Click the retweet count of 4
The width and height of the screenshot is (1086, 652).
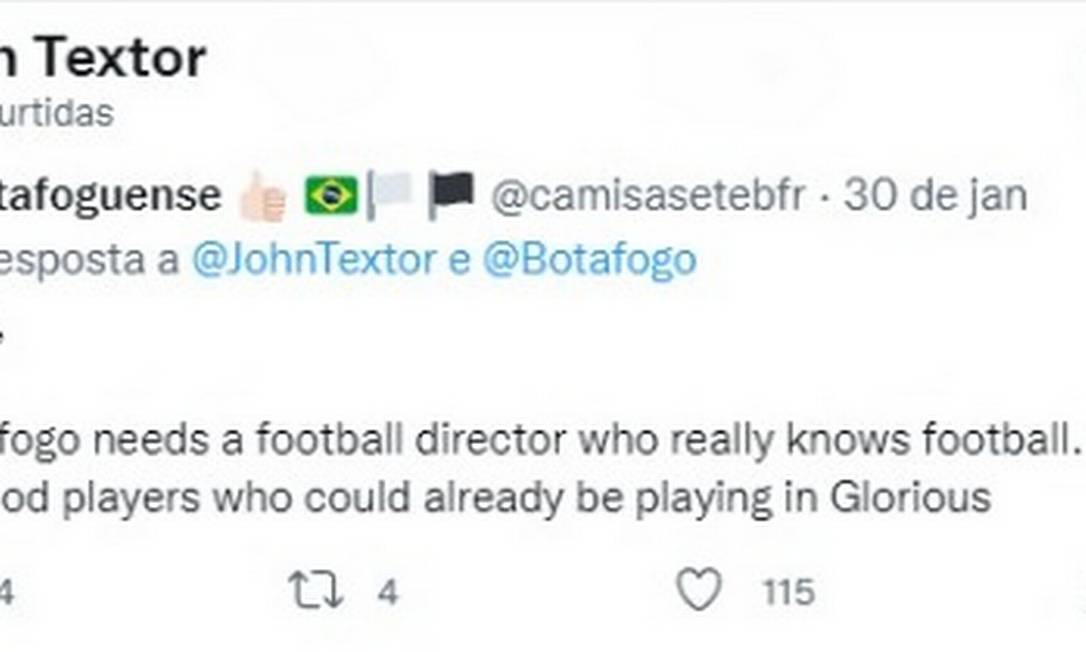(387, 592)
